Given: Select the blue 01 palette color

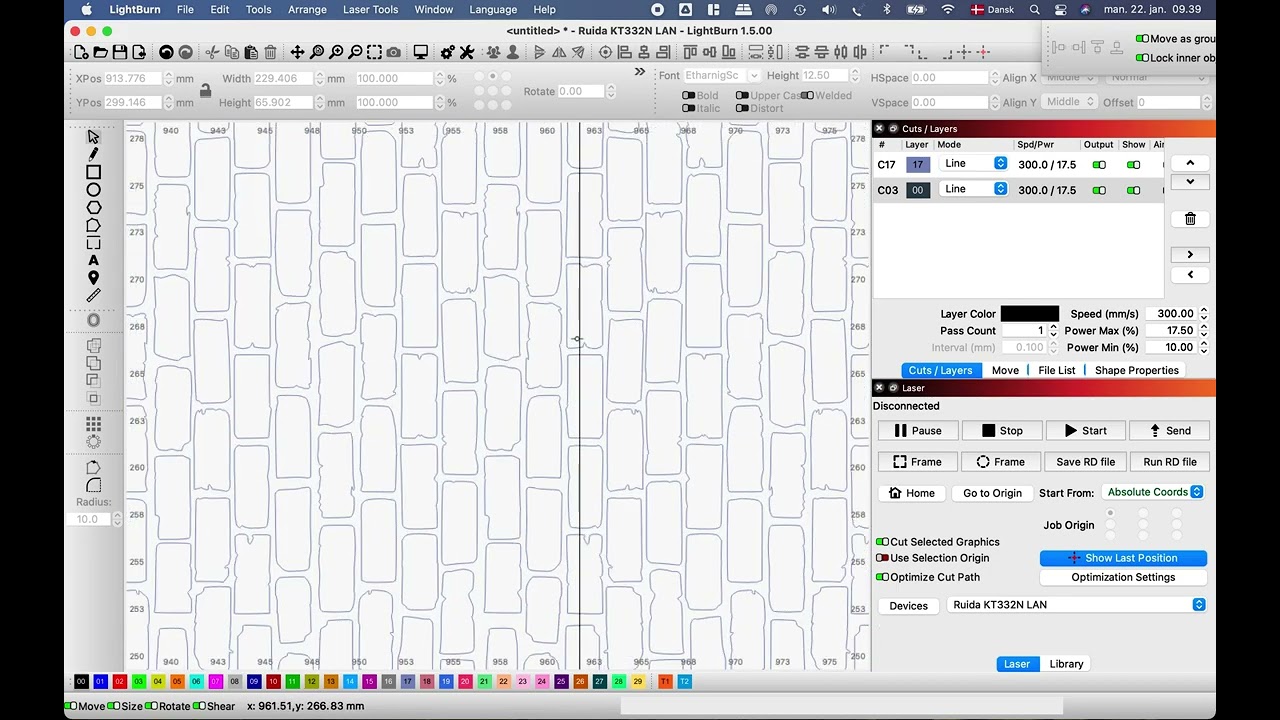Looking at the screenshot, I should click(100, 682).
